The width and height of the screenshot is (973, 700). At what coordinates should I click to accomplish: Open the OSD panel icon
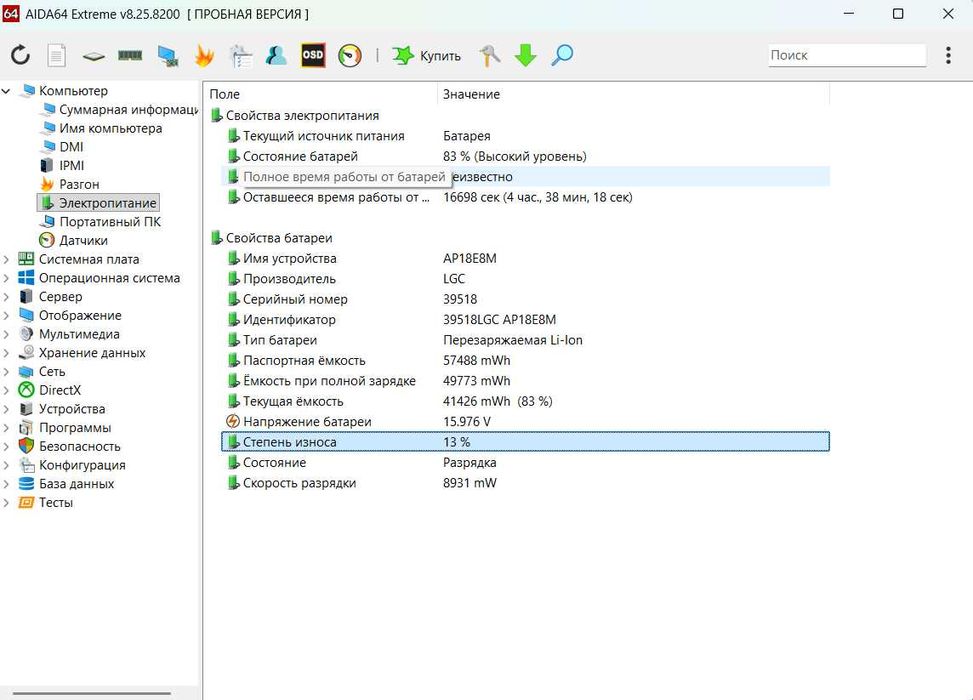pos(313,55)
